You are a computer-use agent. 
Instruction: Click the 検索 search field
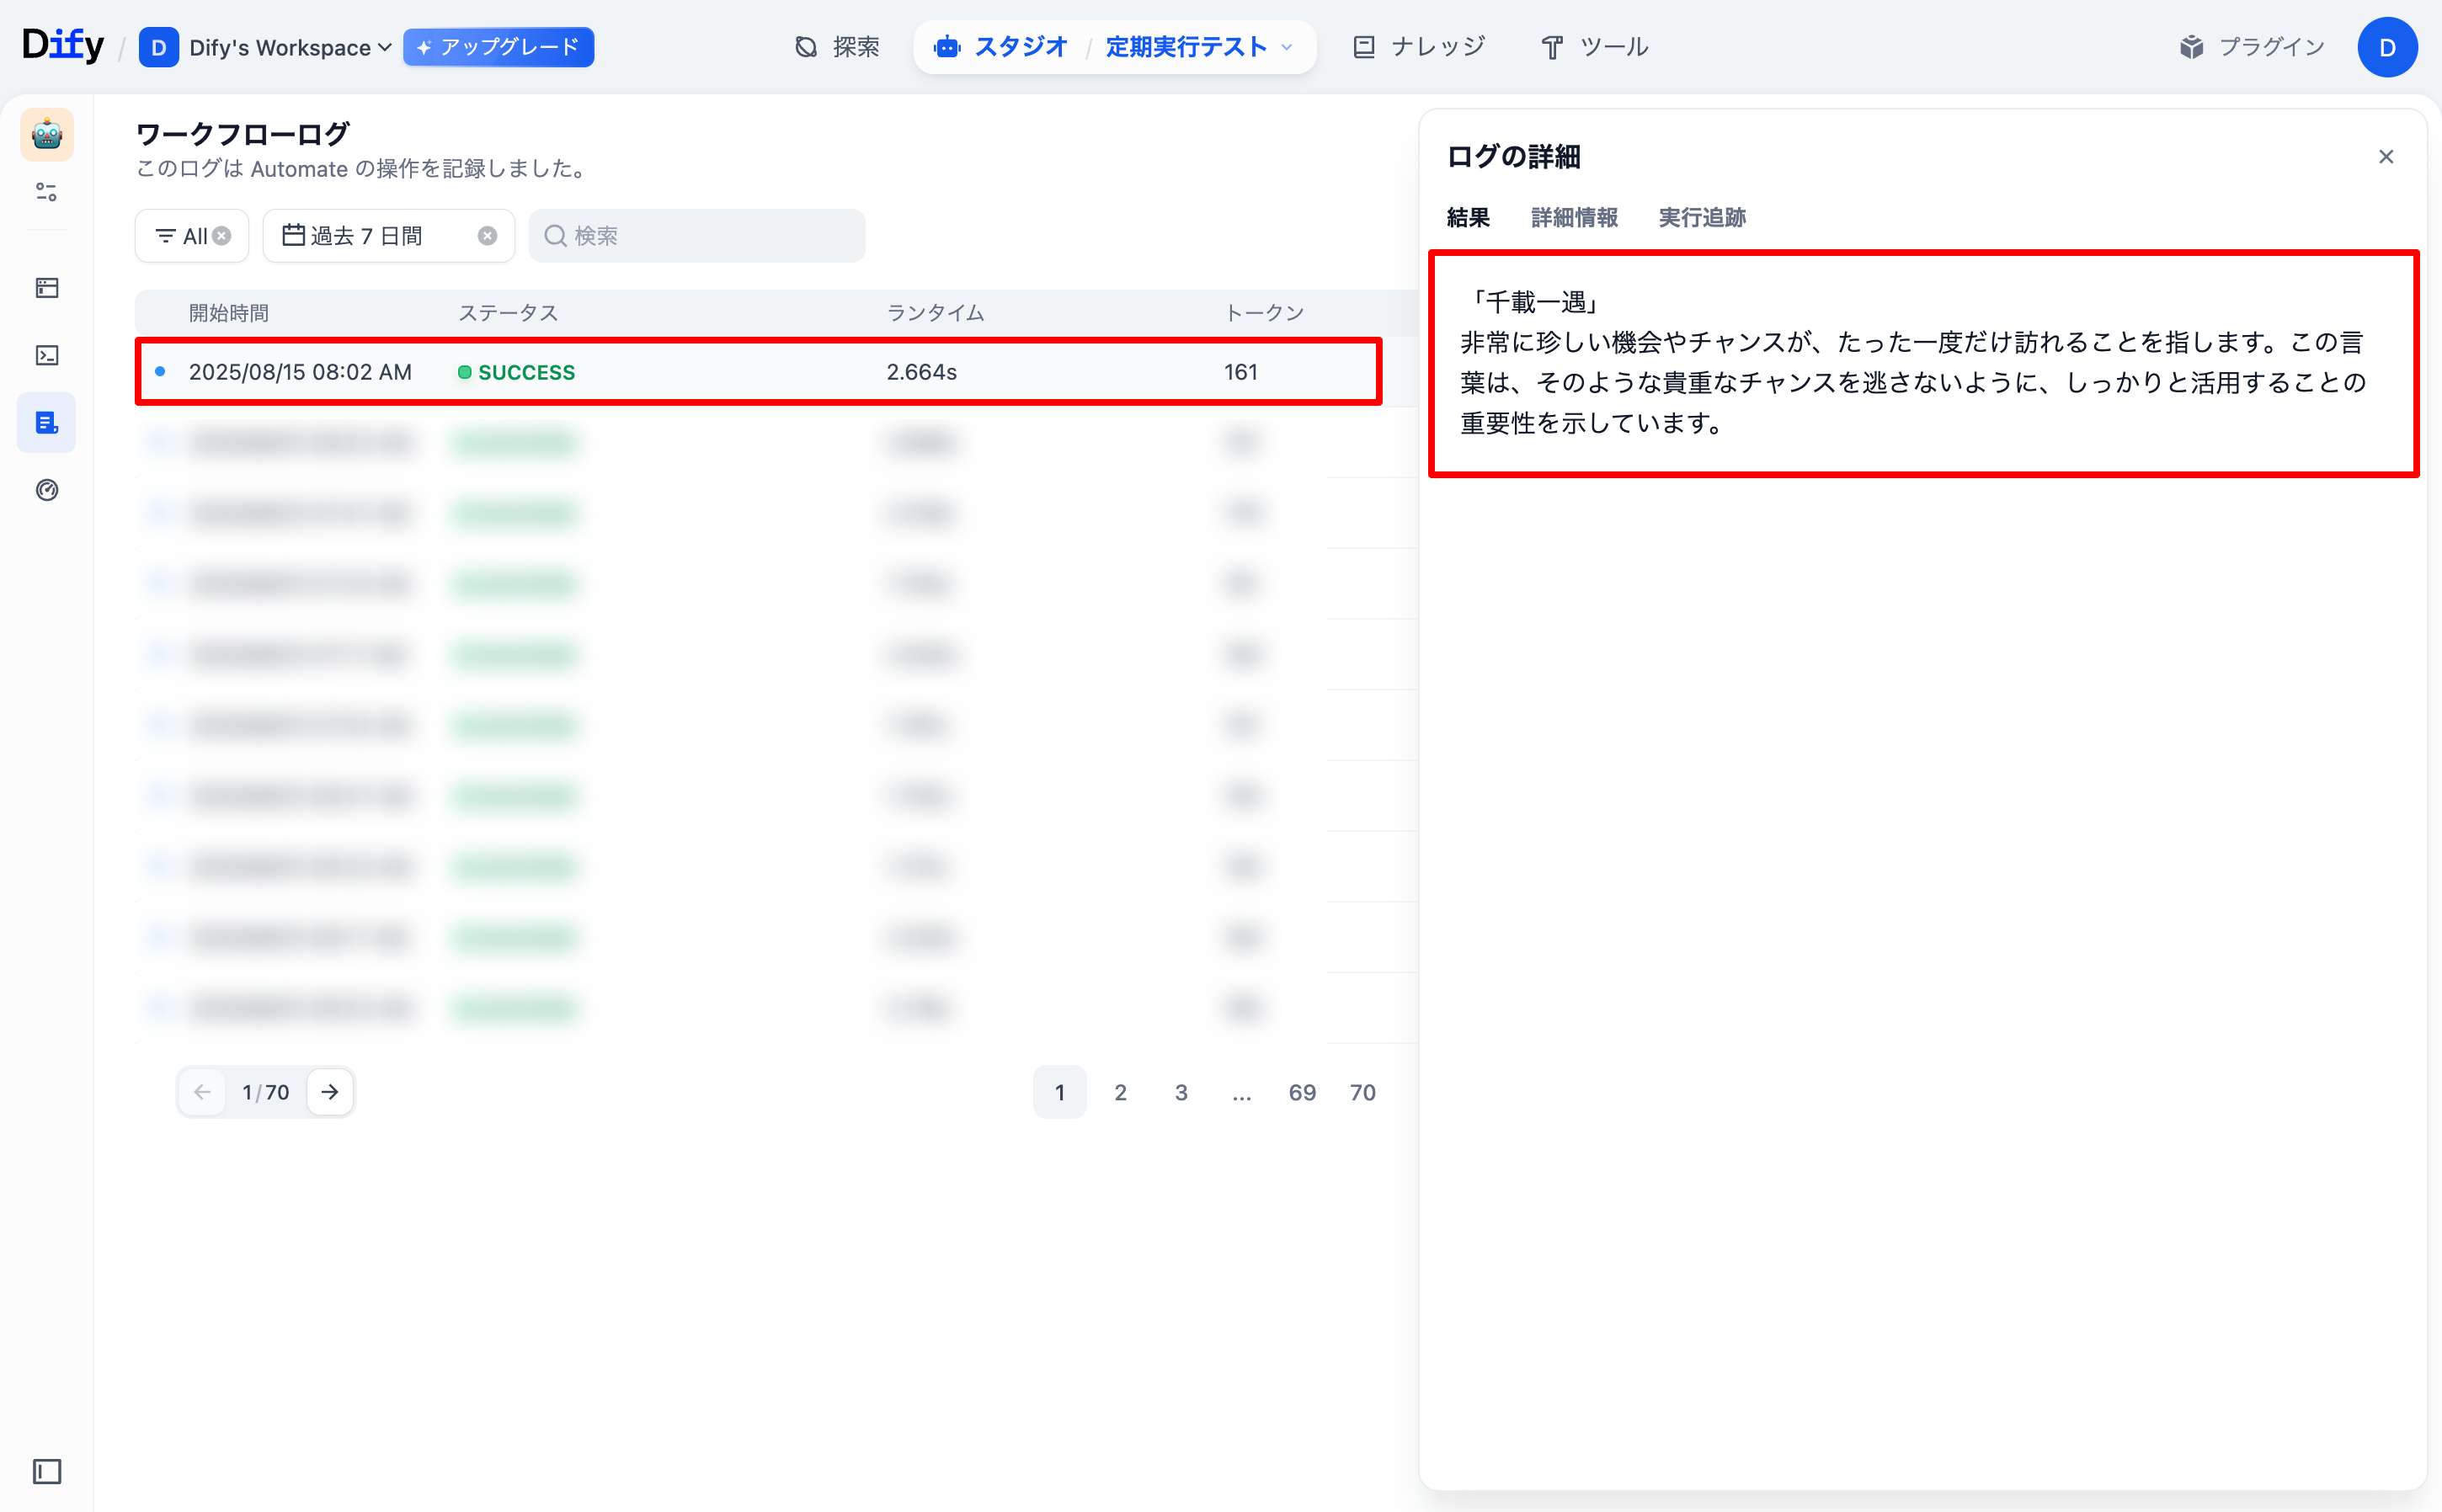coord(697,236)
